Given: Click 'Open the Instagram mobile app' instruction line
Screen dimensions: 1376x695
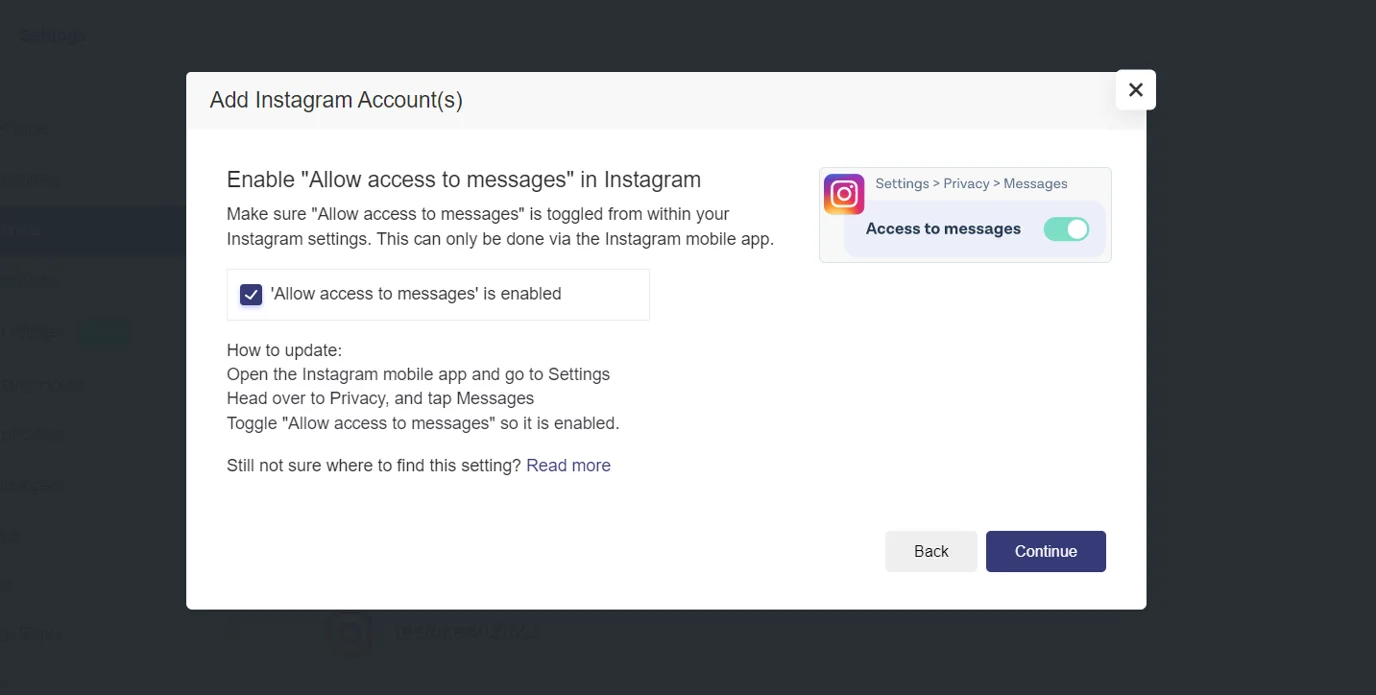Looking at the screenshot, I should tap(417, 374).
